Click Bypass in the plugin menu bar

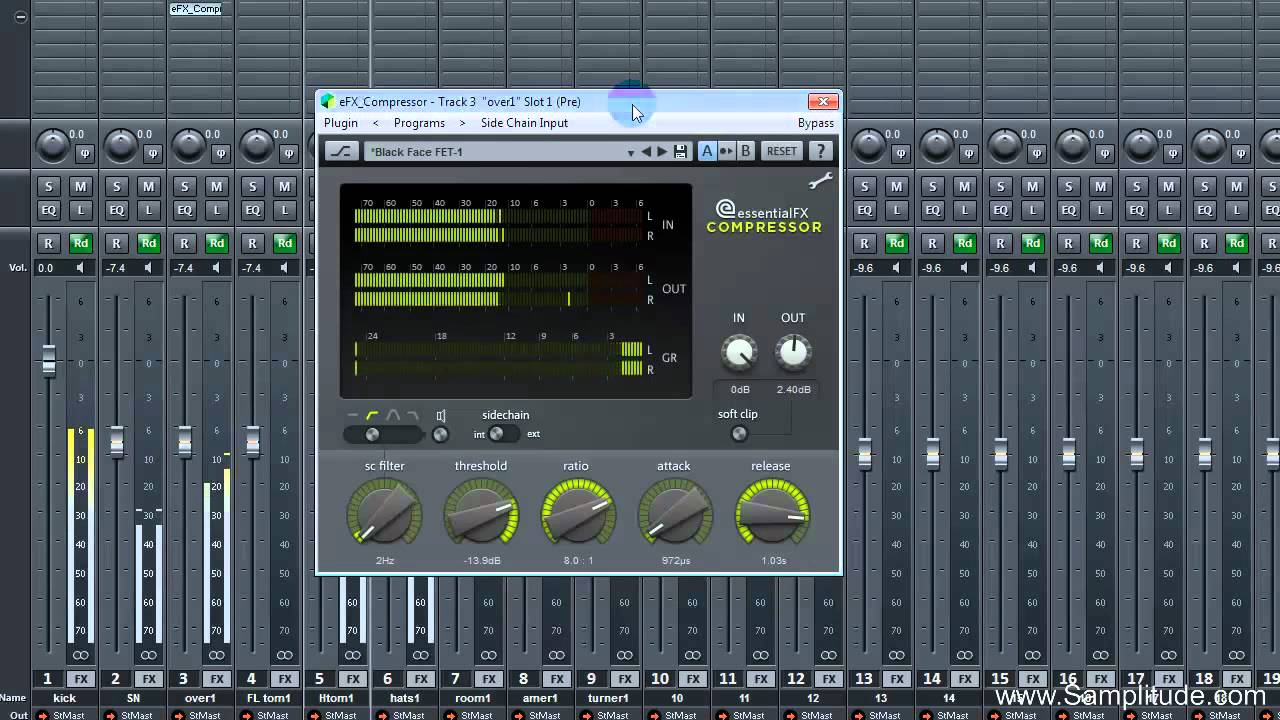[816, 123]
